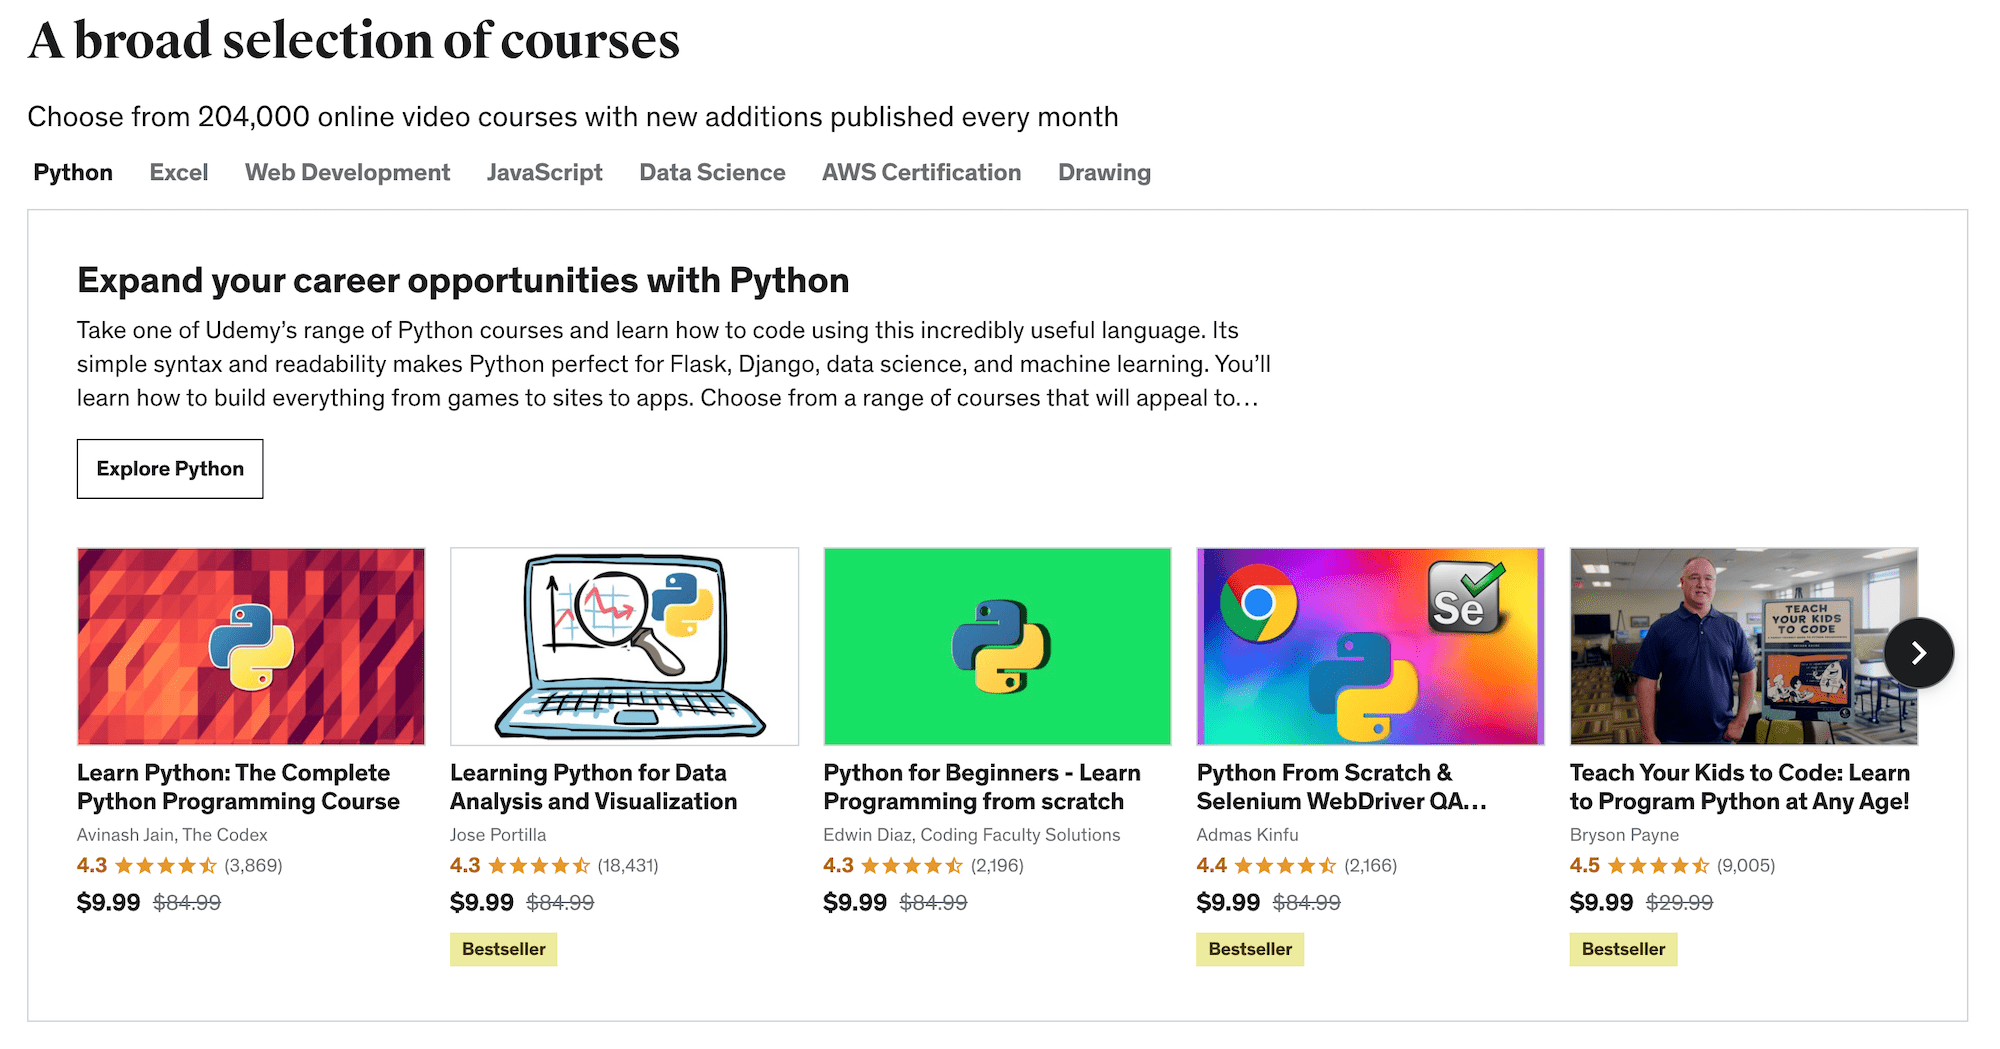Click Bestseller badge under Jose Portilla course
2000x1049 pixels.
coord(504,949)
